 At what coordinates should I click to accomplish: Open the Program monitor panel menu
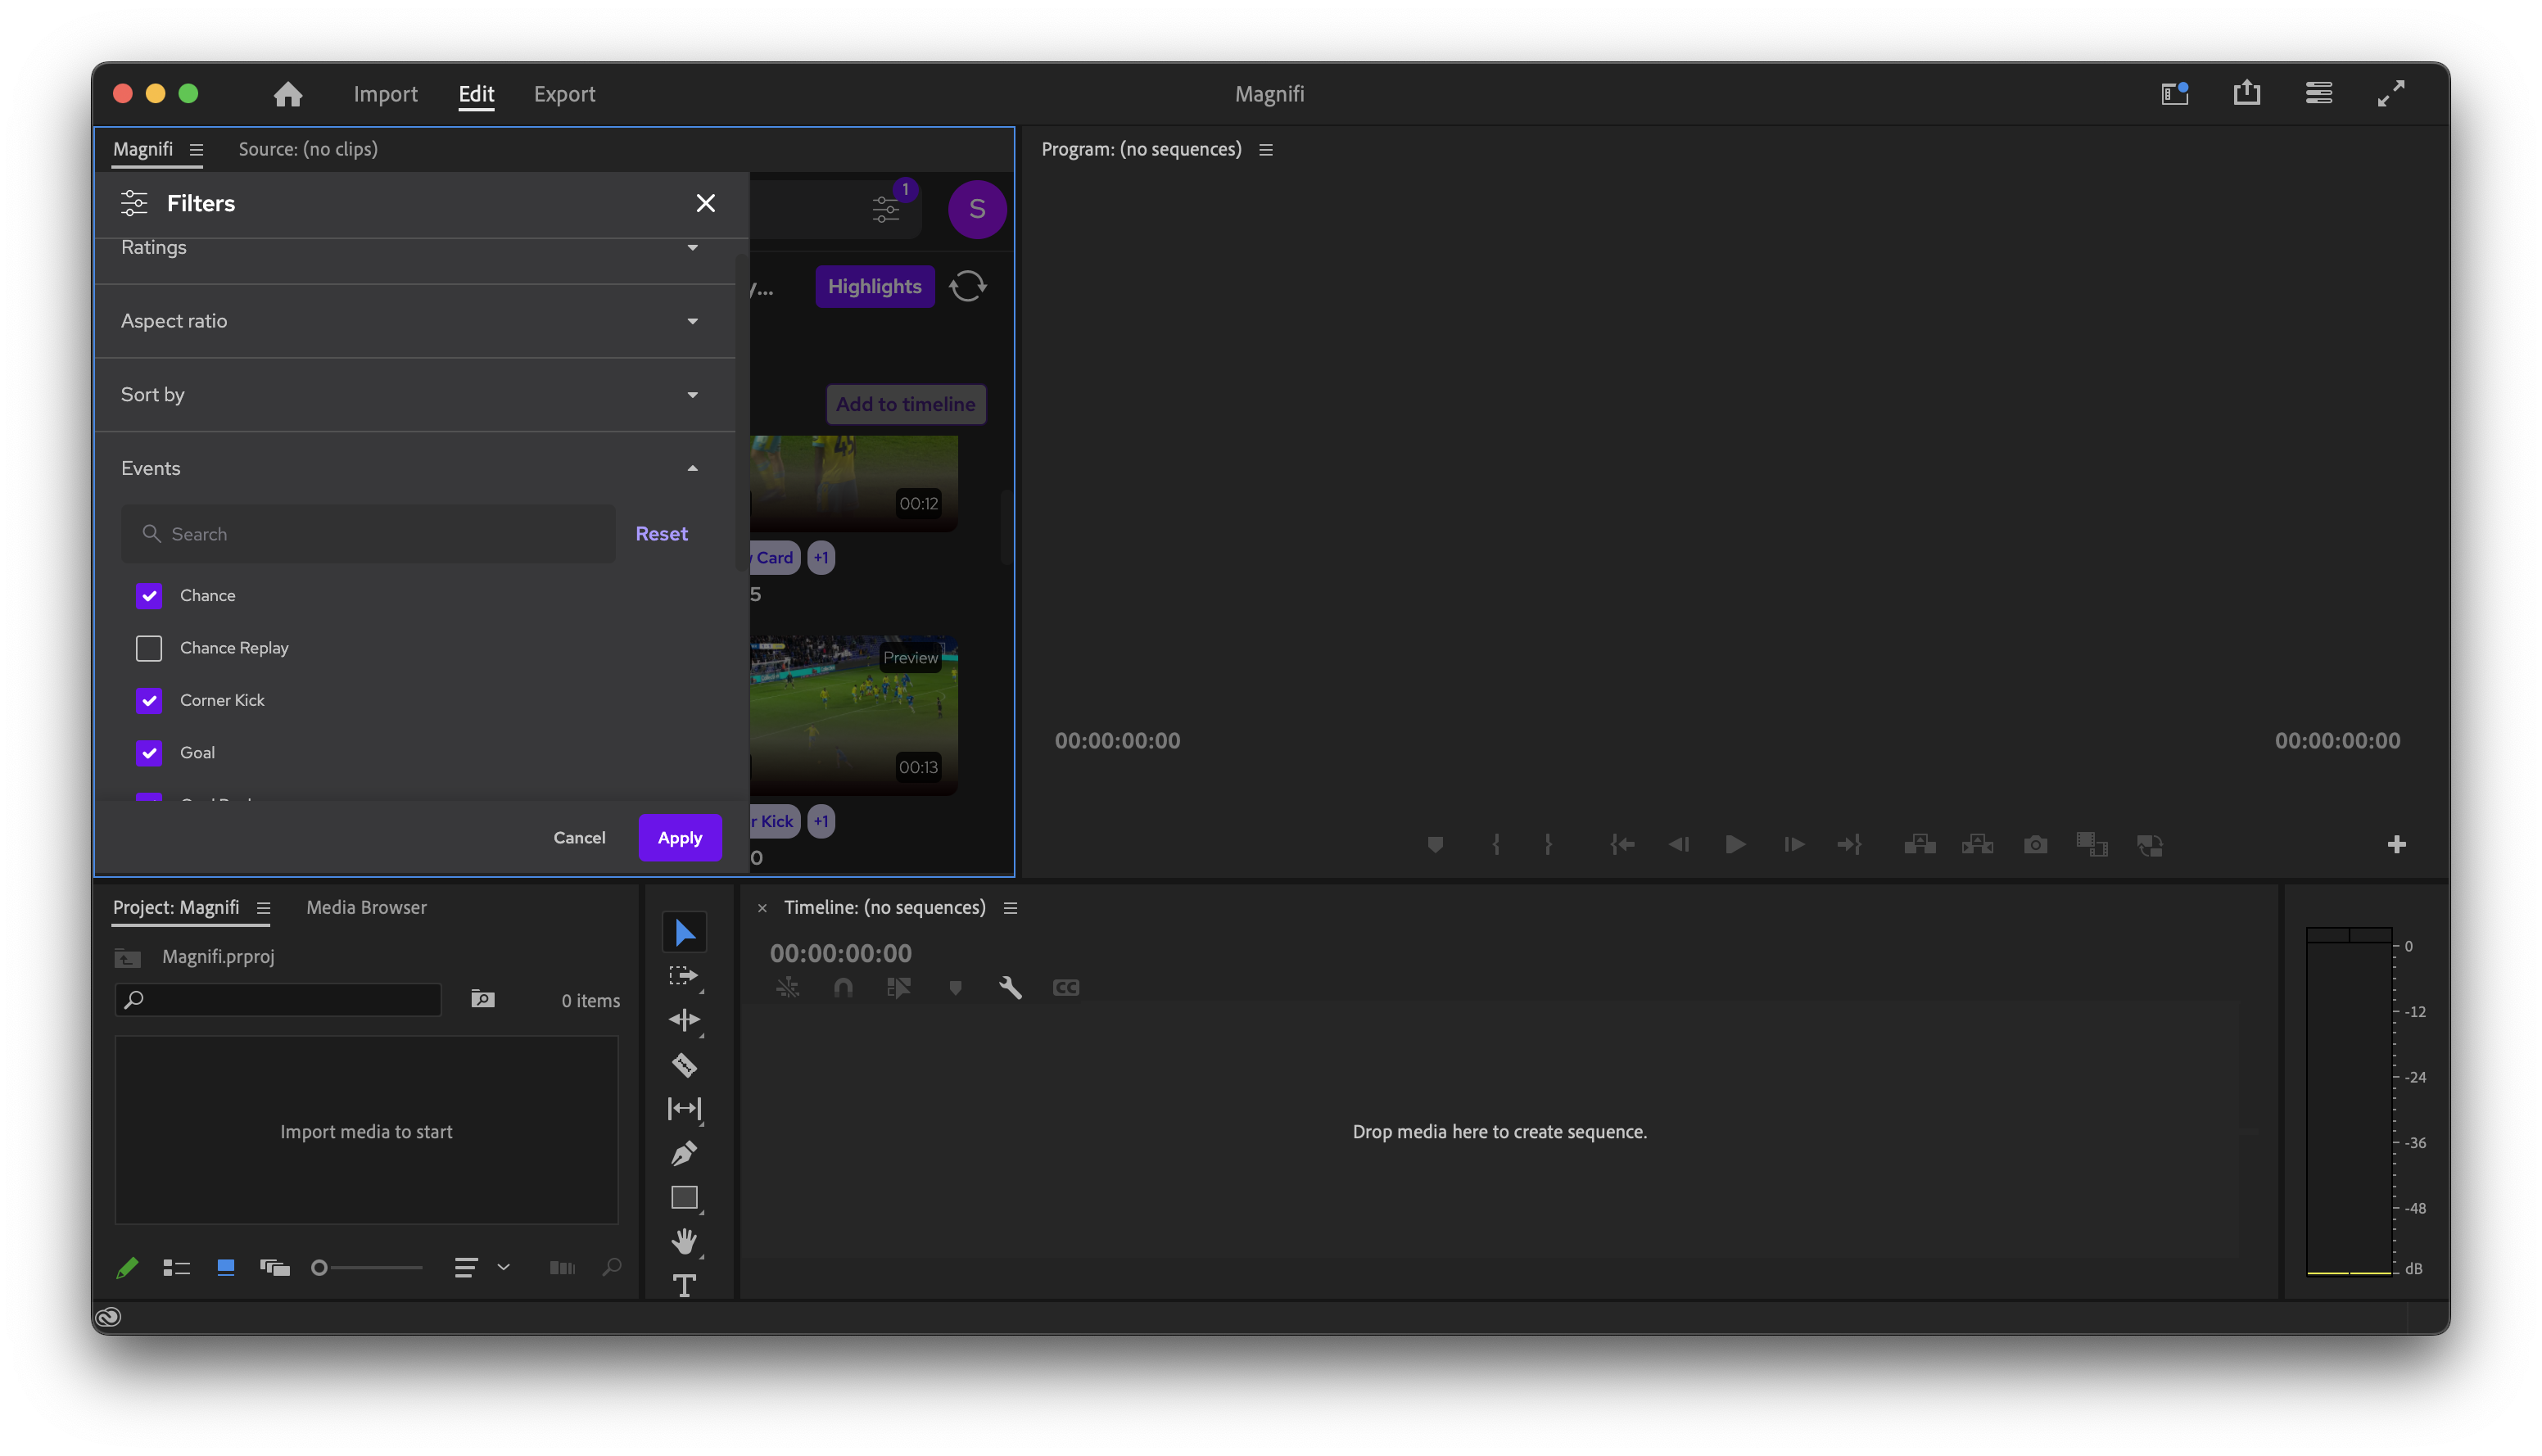coord(1265,149)
